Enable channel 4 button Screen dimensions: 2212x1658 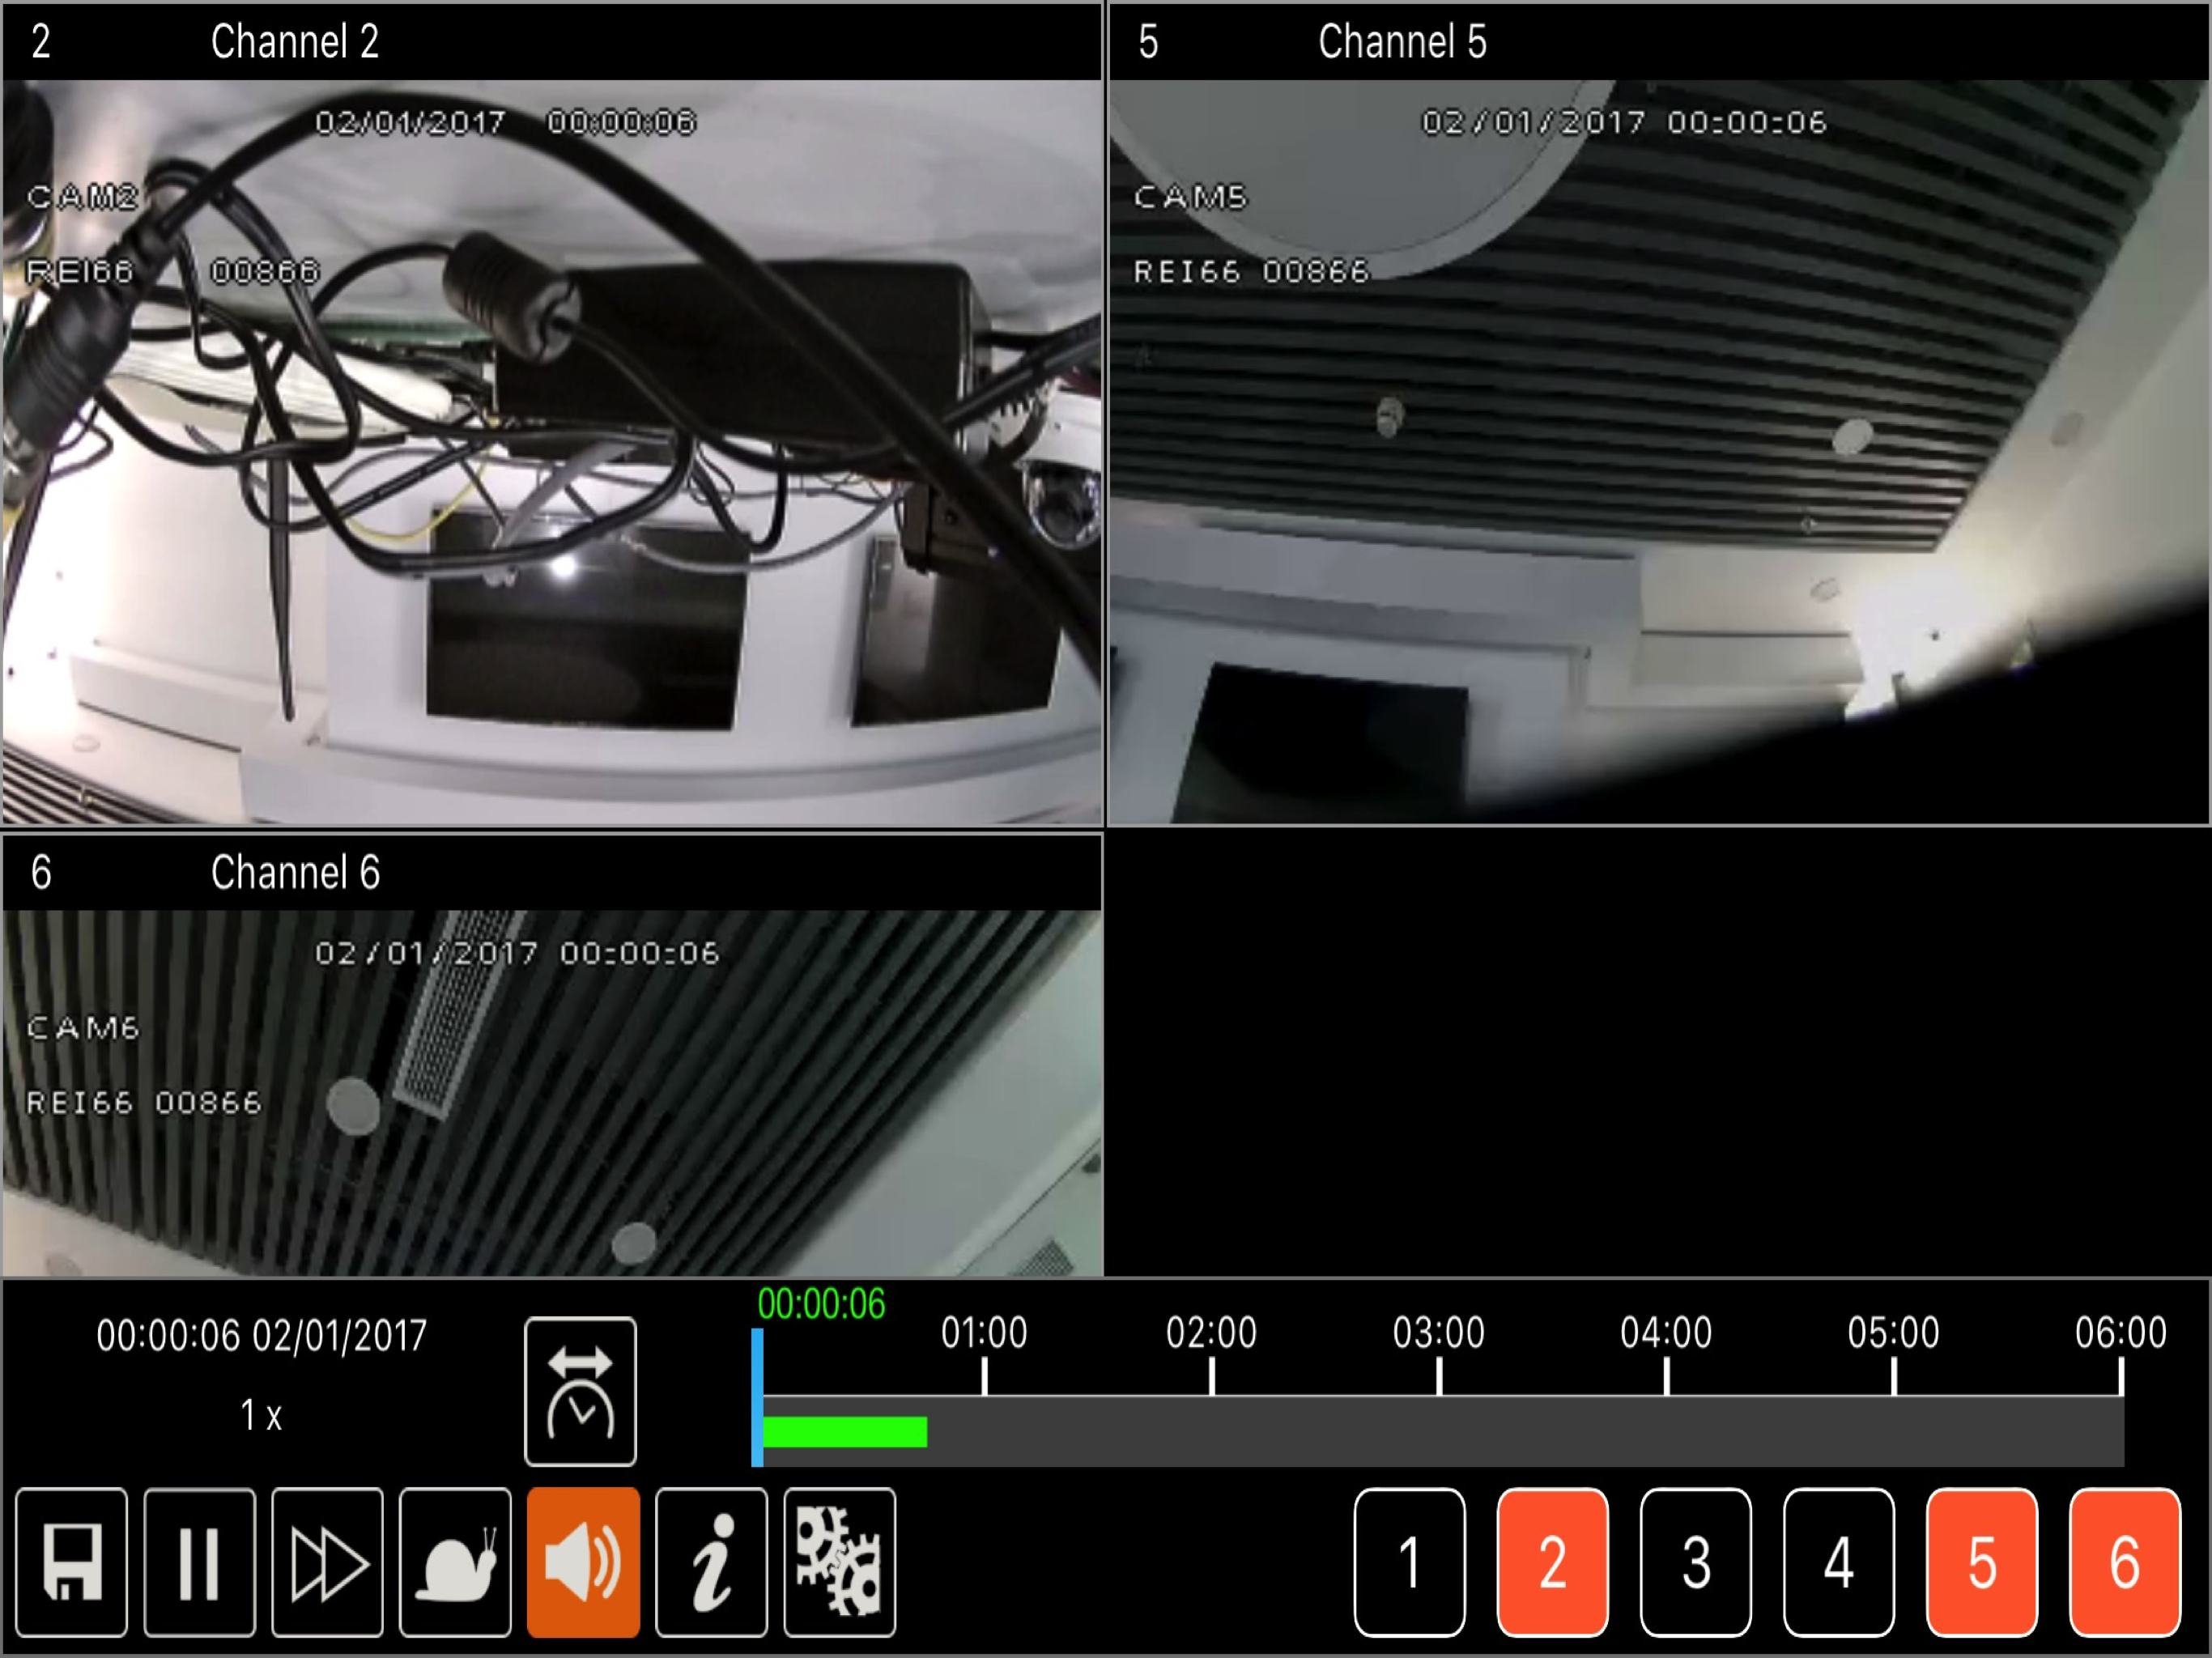point(1839,1562)
